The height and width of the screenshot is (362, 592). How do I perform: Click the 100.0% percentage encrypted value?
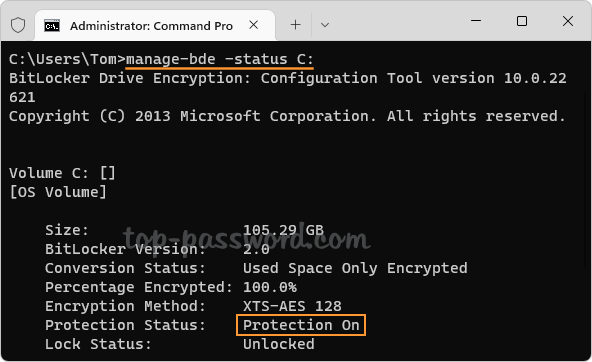coord(270,287)
